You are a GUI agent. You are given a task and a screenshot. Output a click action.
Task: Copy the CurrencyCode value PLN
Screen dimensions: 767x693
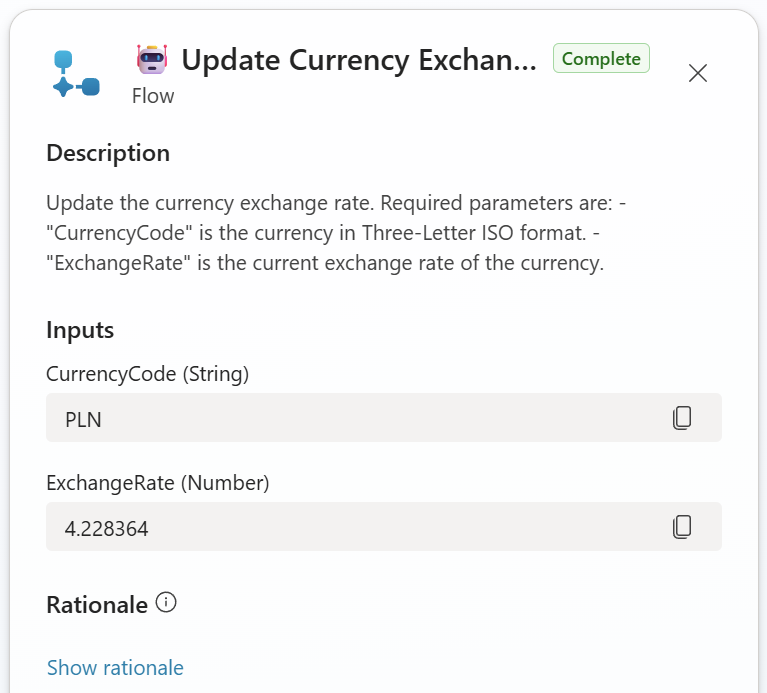coord(682,418)
